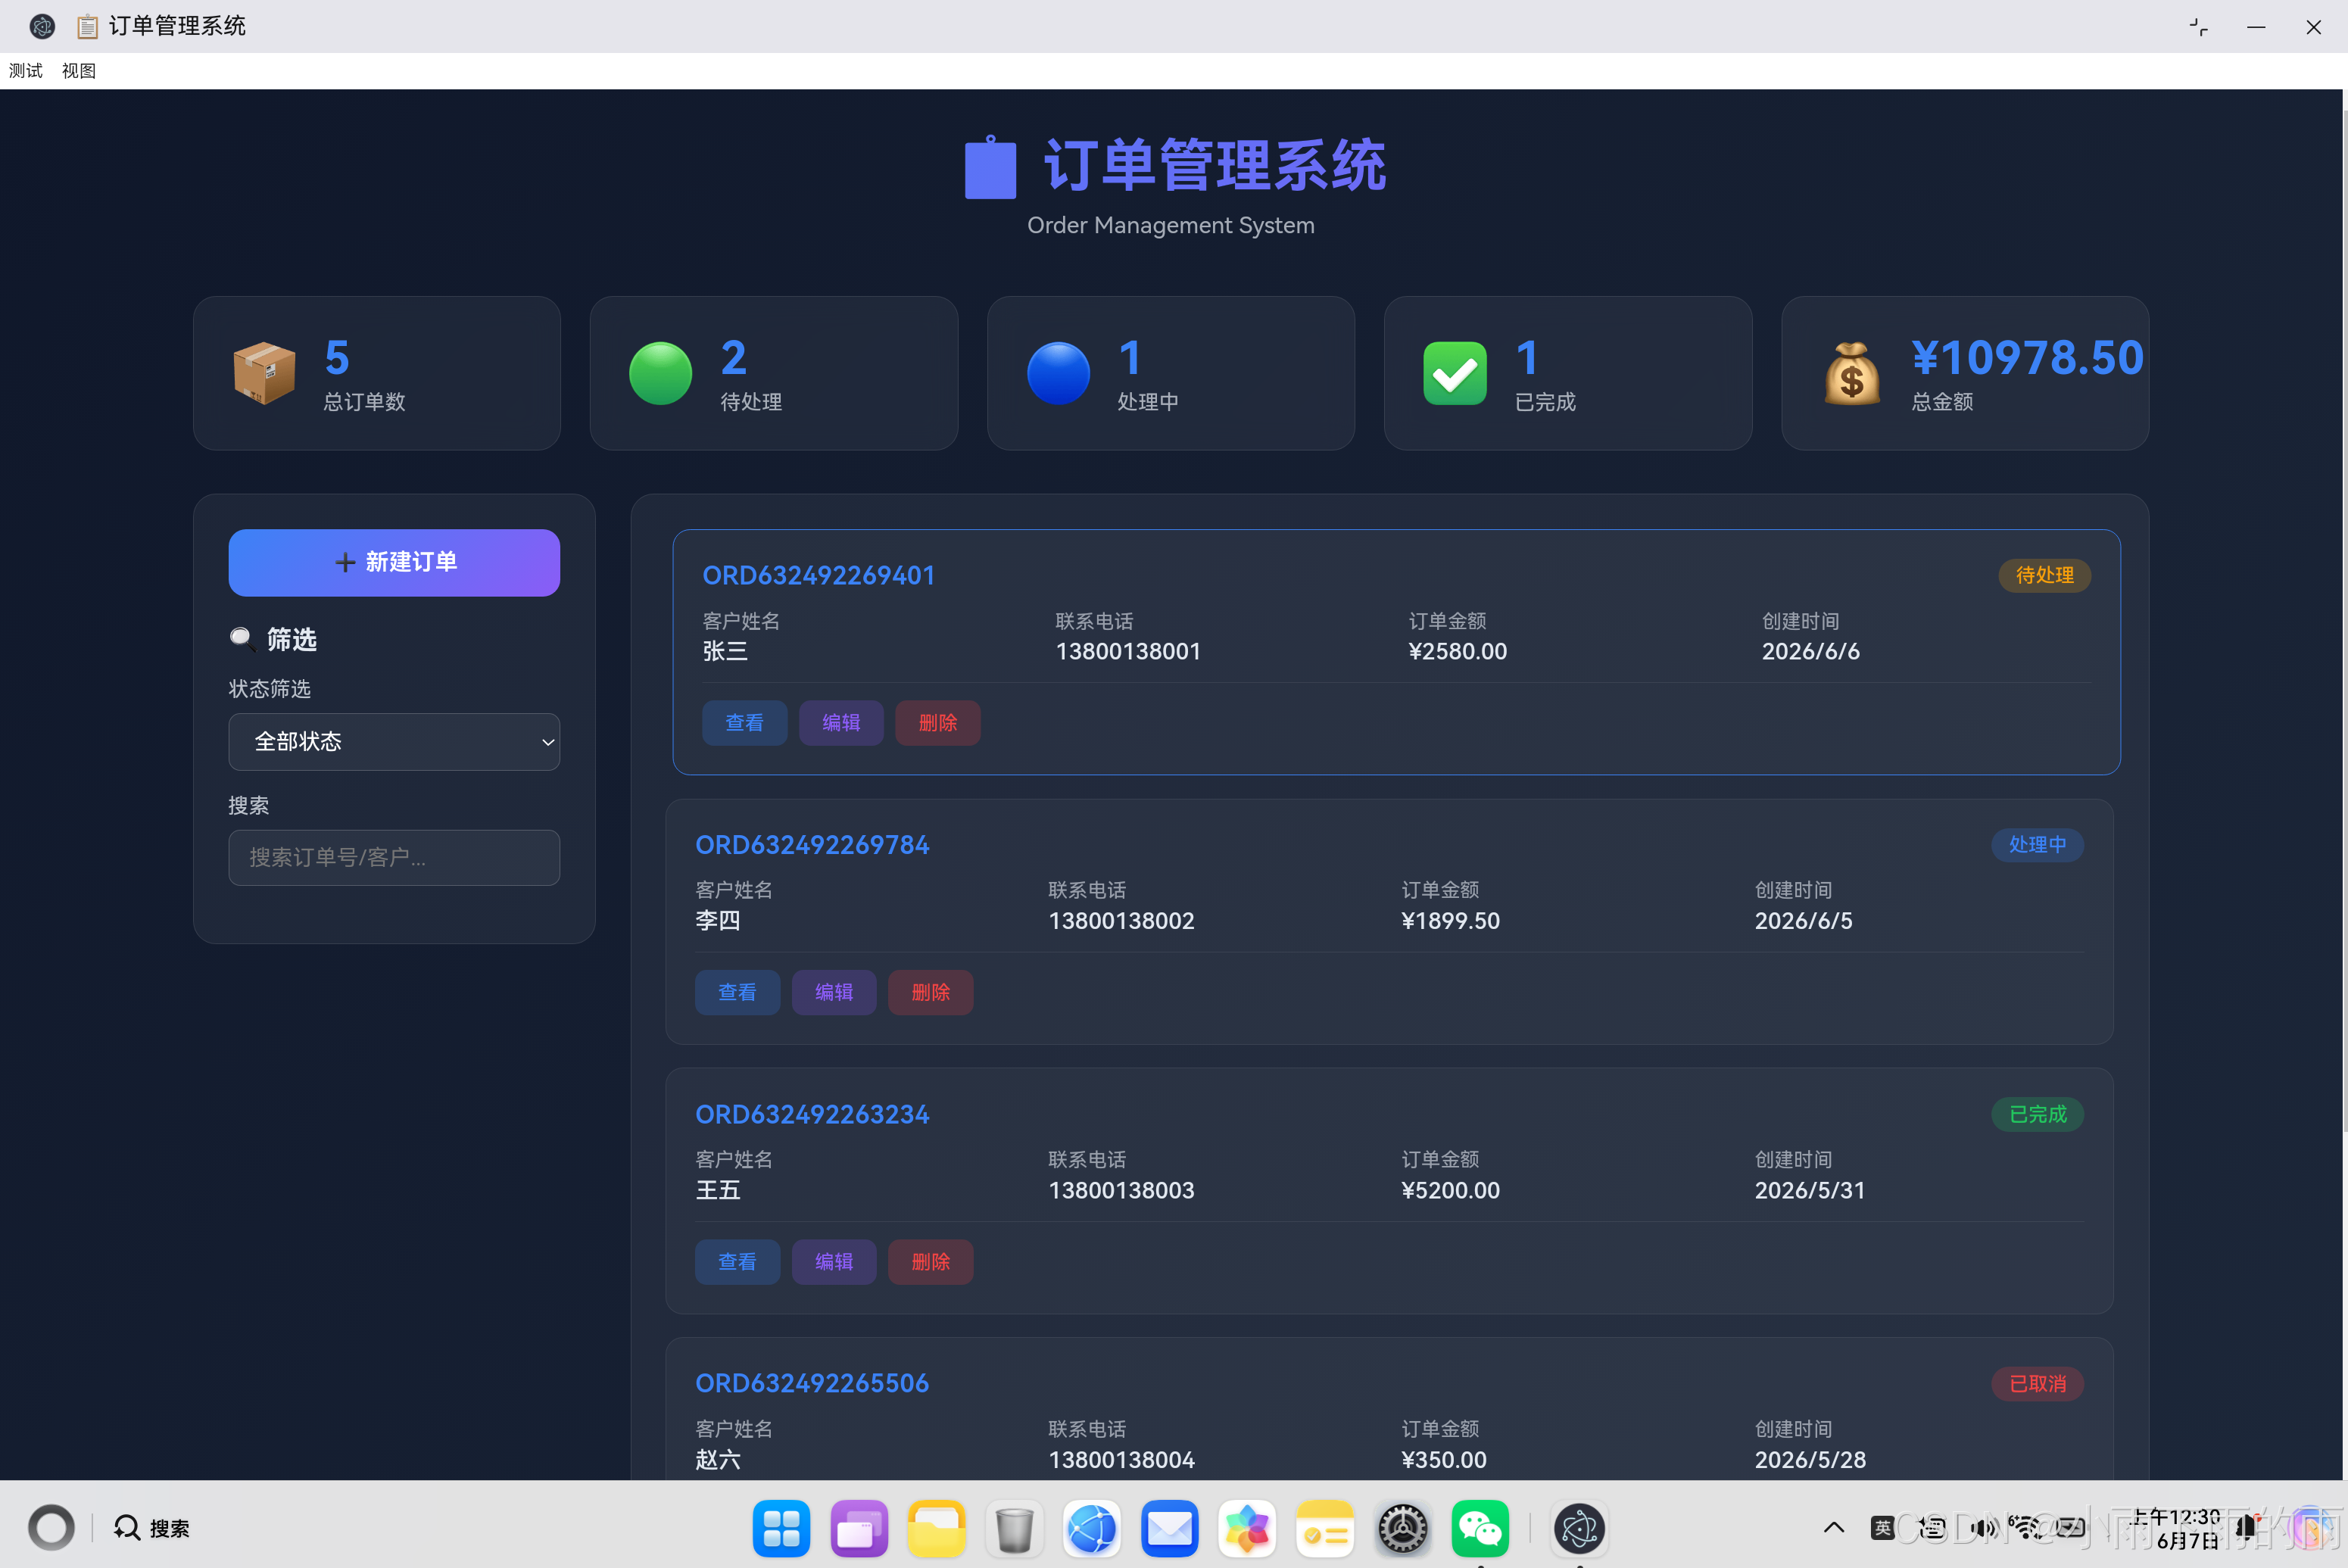Click the total amount ¥10978.50
Image resolution: width=2348 pixels, height=1568 pixels.
pyautogui.click(x=2028, y=358)
